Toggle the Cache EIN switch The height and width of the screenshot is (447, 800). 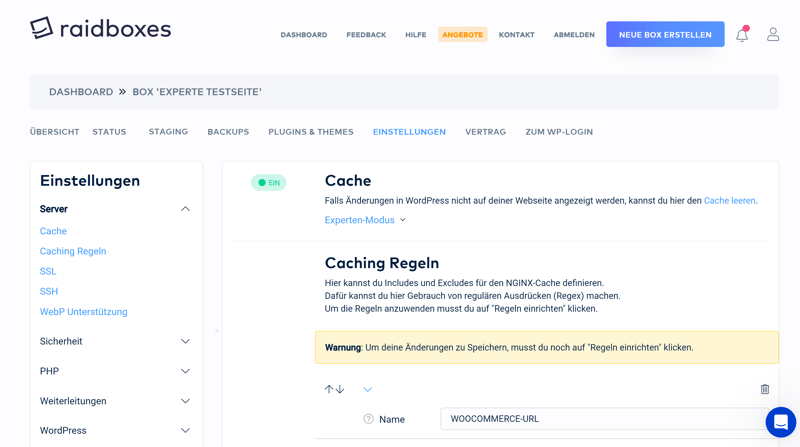pyautogui.click(x=269, y=183)
